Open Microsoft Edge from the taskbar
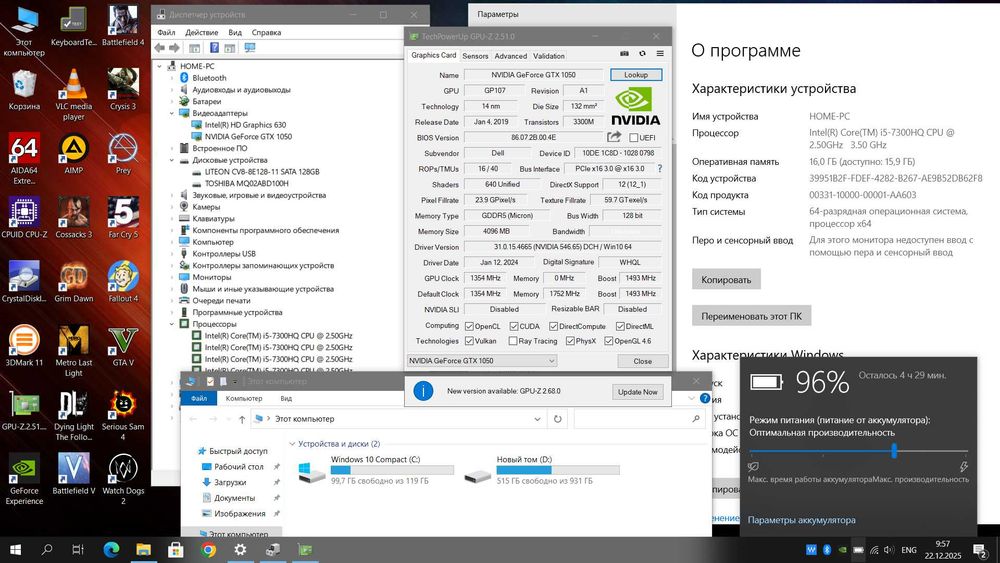The image size is (1000, 563). [112, 549]
